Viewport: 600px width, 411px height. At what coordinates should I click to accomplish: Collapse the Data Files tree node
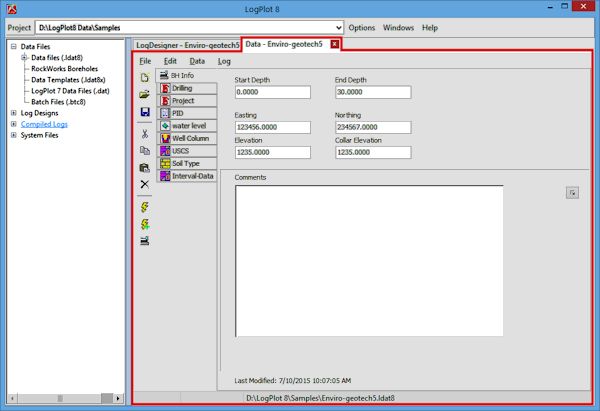[x=14, y=47]
